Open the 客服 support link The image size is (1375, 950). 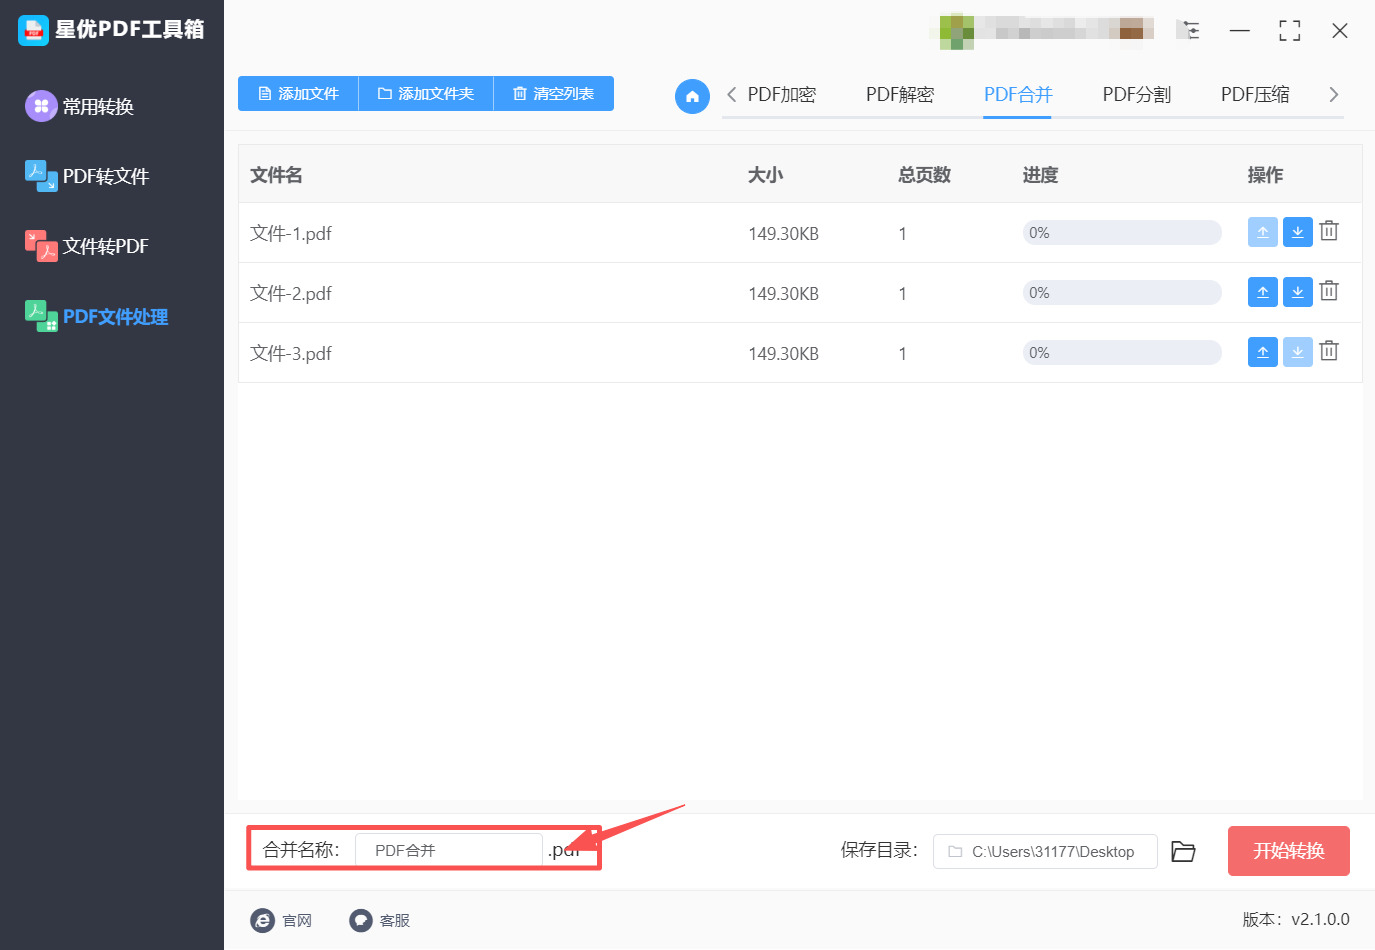coord(380,920)
